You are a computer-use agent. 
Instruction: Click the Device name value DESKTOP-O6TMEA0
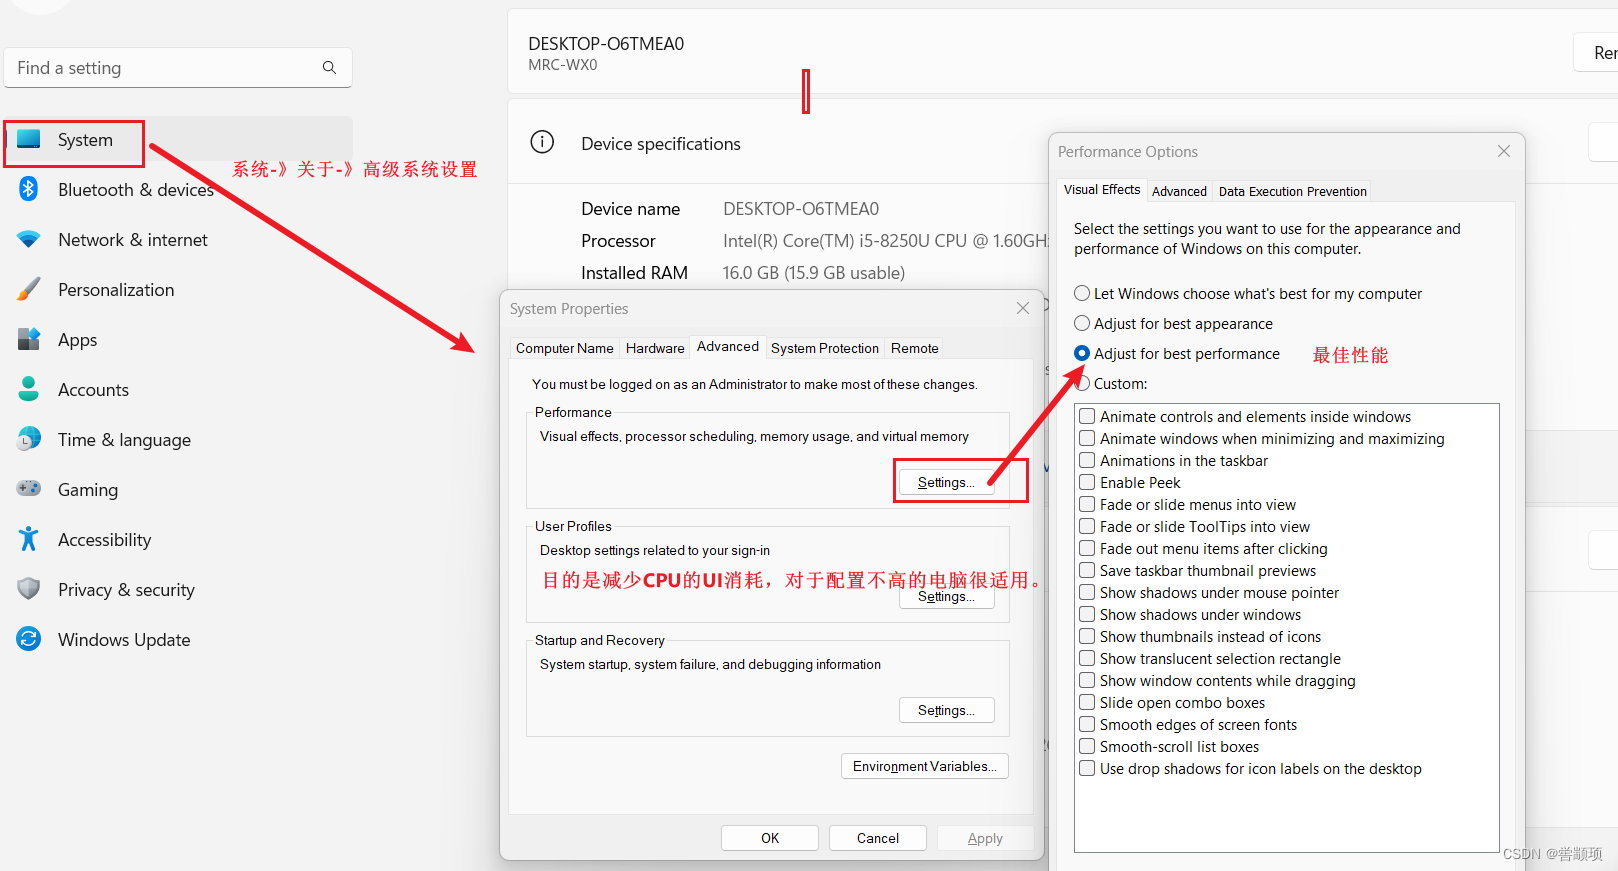point(801,209)
